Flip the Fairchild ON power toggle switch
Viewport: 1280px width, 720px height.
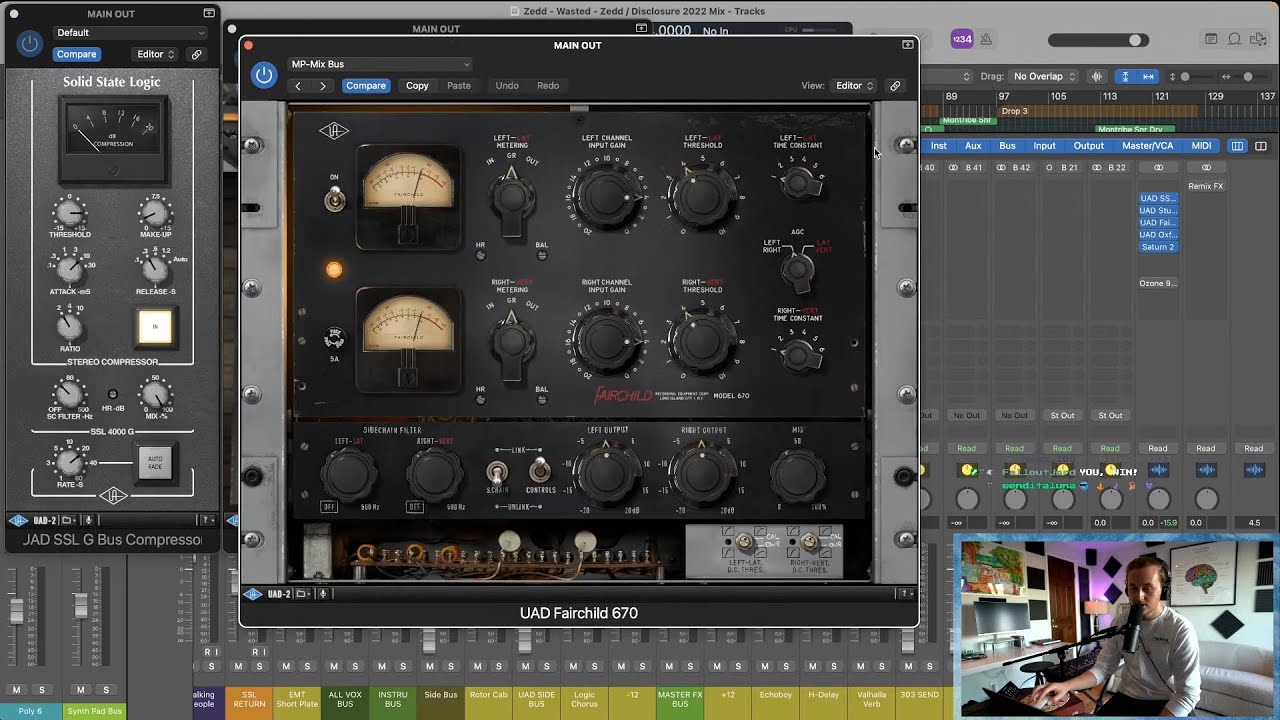[335, 199]
